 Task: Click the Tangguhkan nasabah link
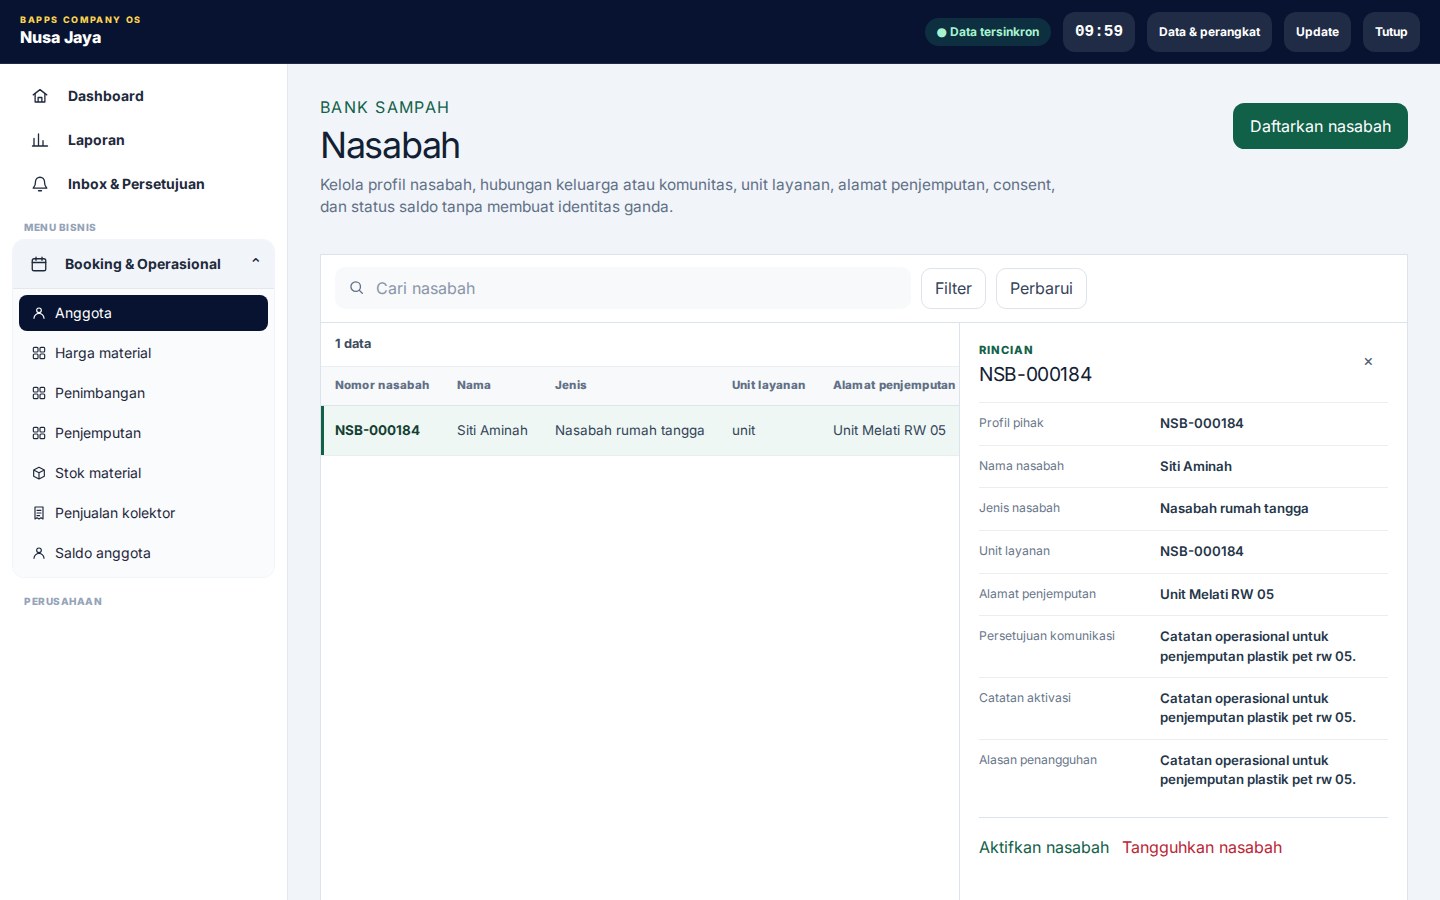point(1202,847)
